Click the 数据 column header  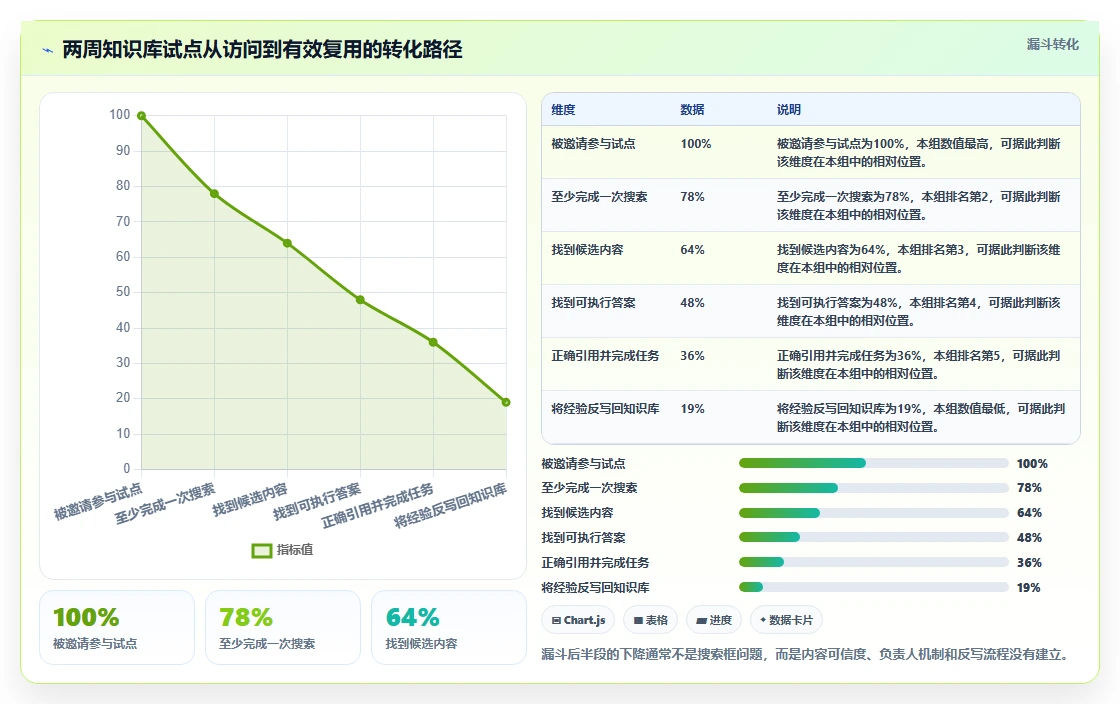pos(692,110)
